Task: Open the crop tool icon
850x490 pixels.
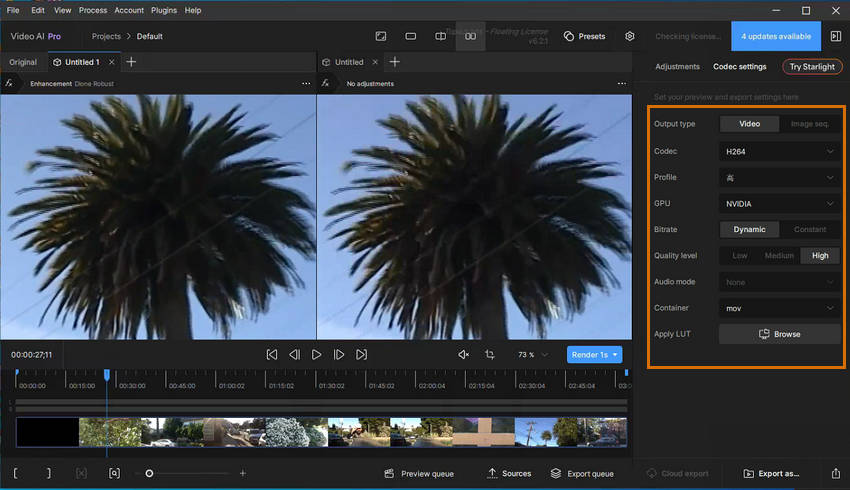Action: (x=490, y=354)
